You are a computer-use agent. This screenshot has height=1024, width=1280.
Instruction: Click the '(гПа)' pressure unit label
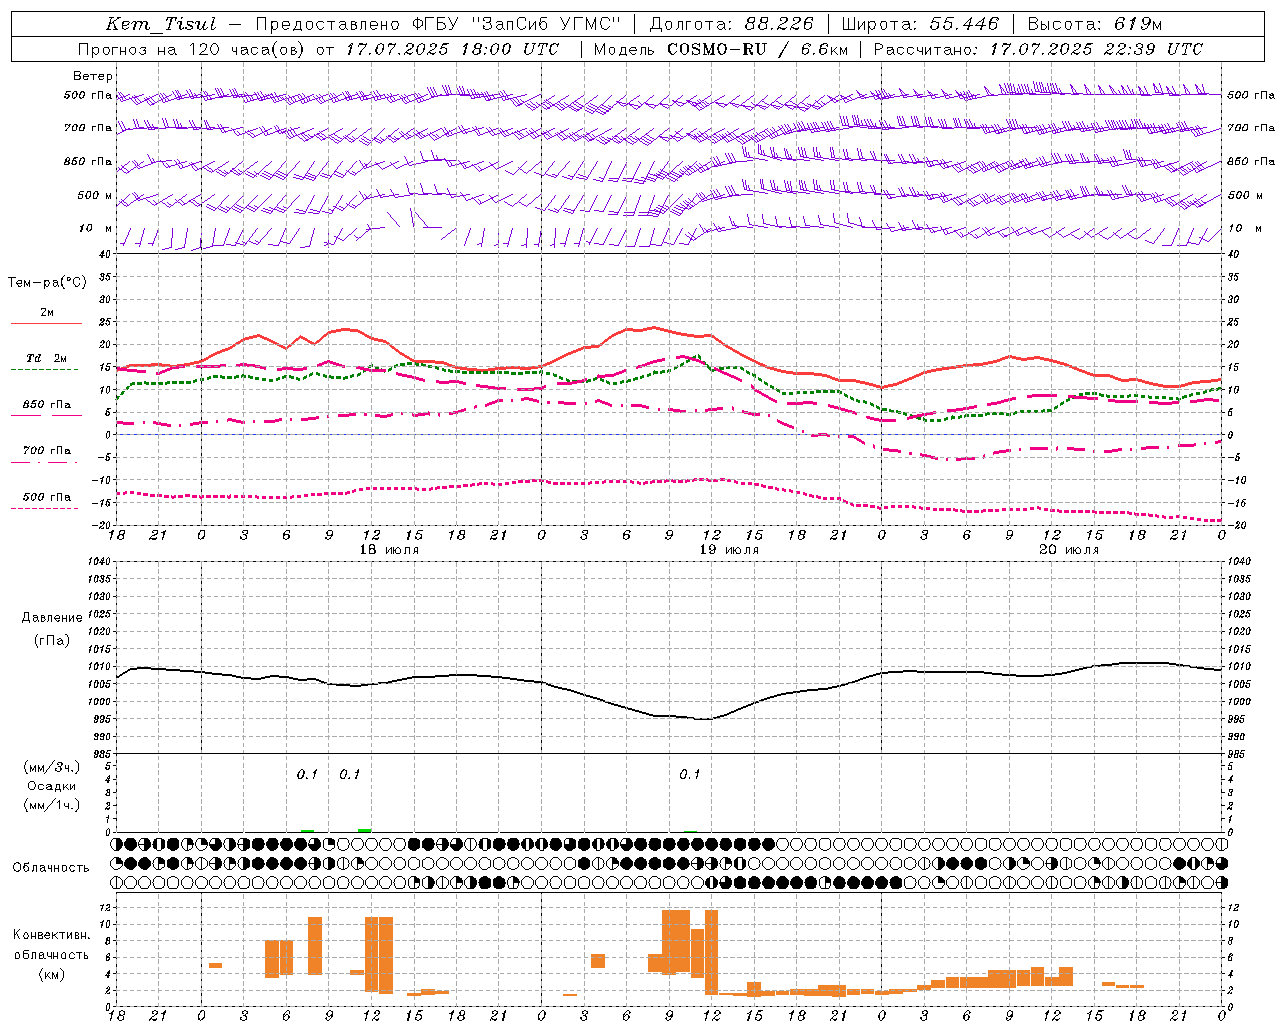point(52,641)
